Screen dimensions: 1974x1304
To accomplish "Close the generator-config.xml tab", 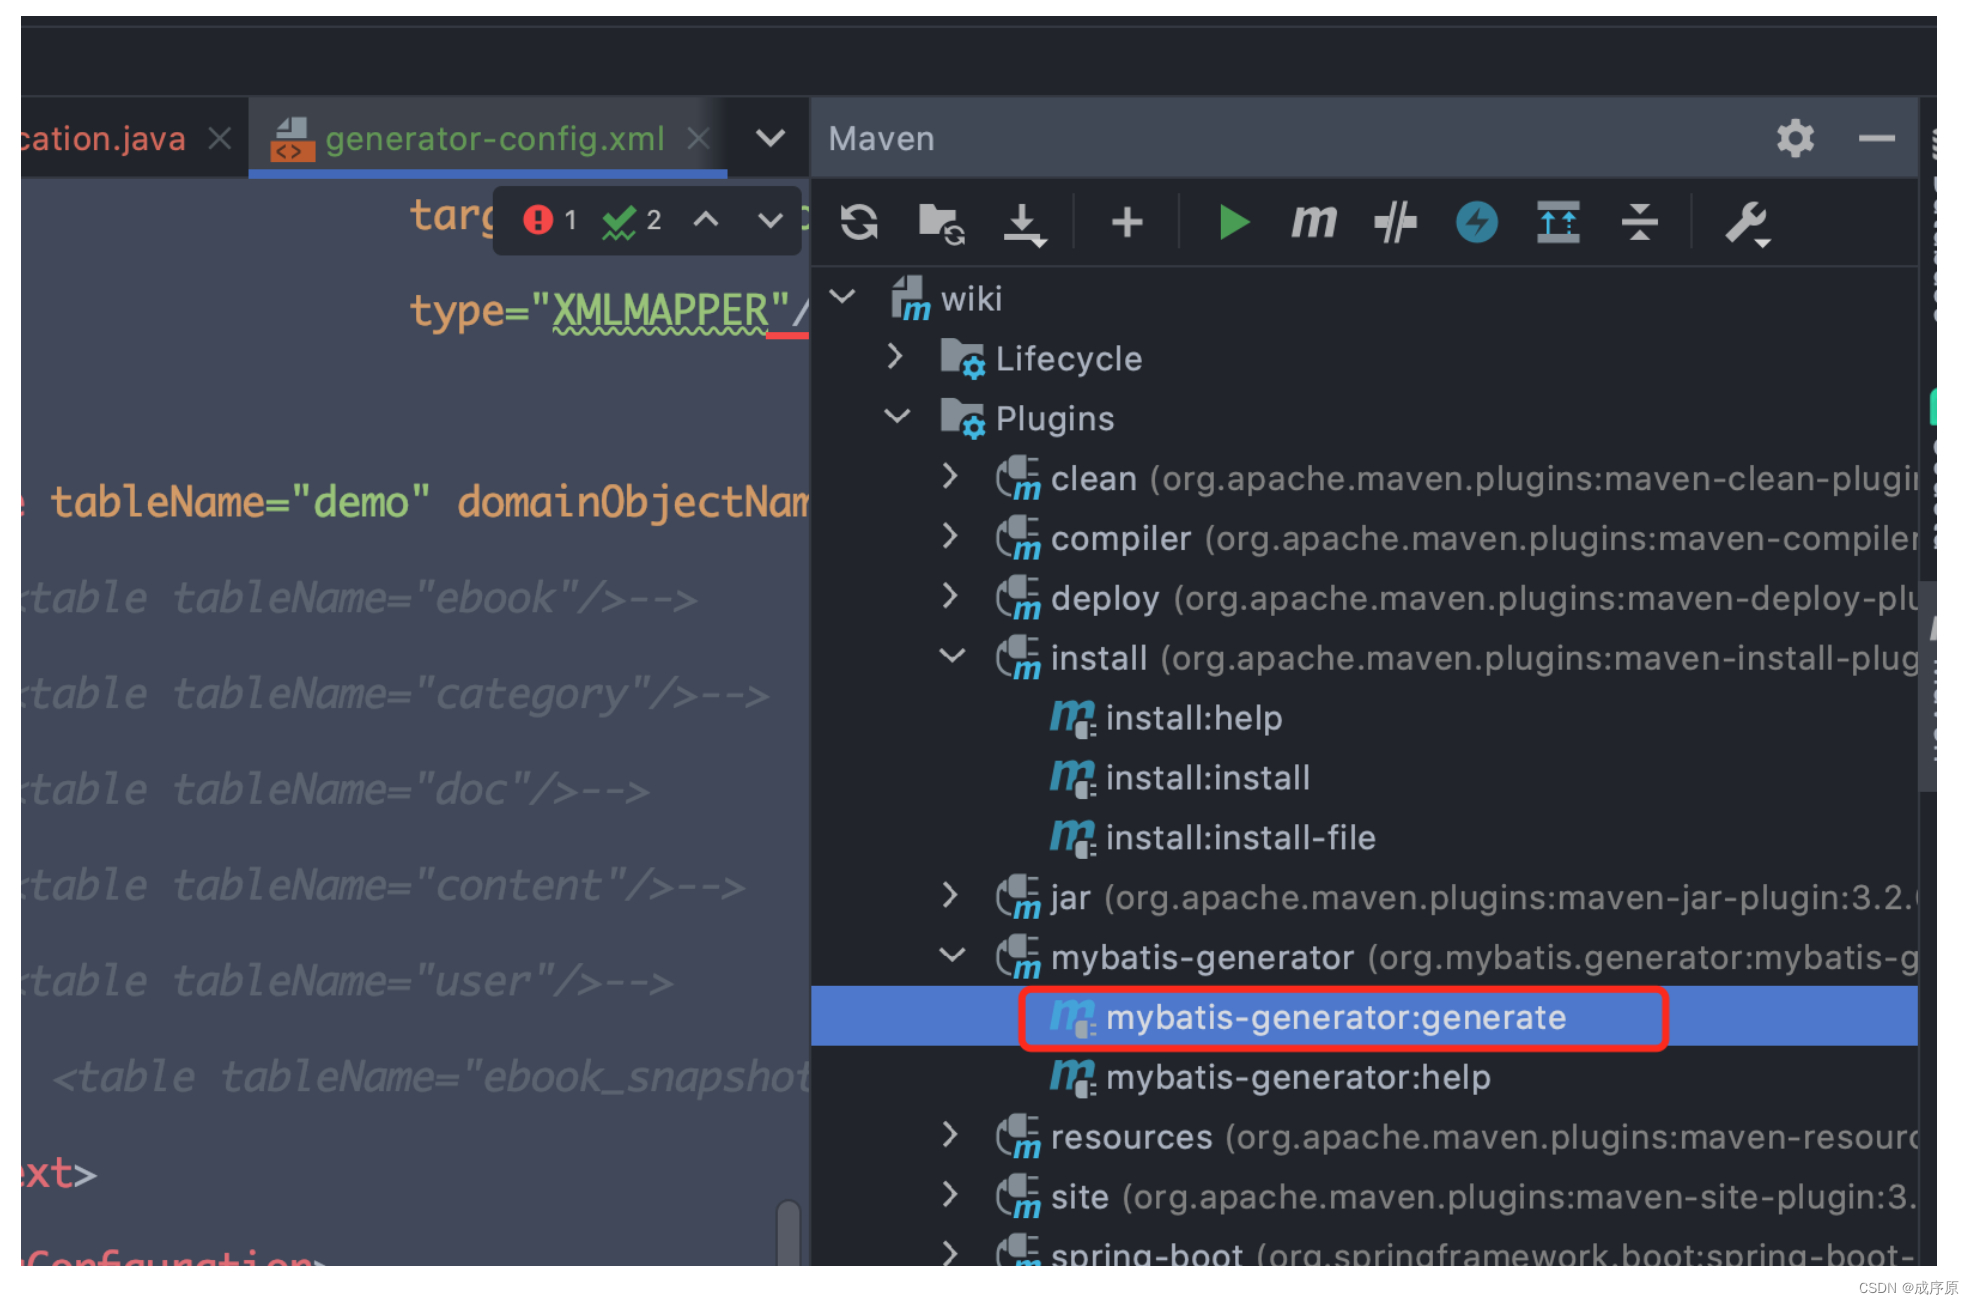I will 699,138.
